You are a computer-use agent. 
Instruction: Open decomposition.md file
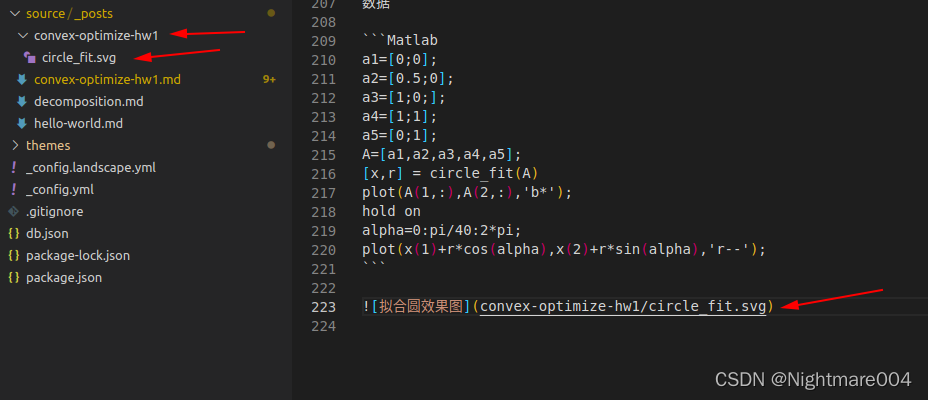pyautogui.click(x=88, y=102)
